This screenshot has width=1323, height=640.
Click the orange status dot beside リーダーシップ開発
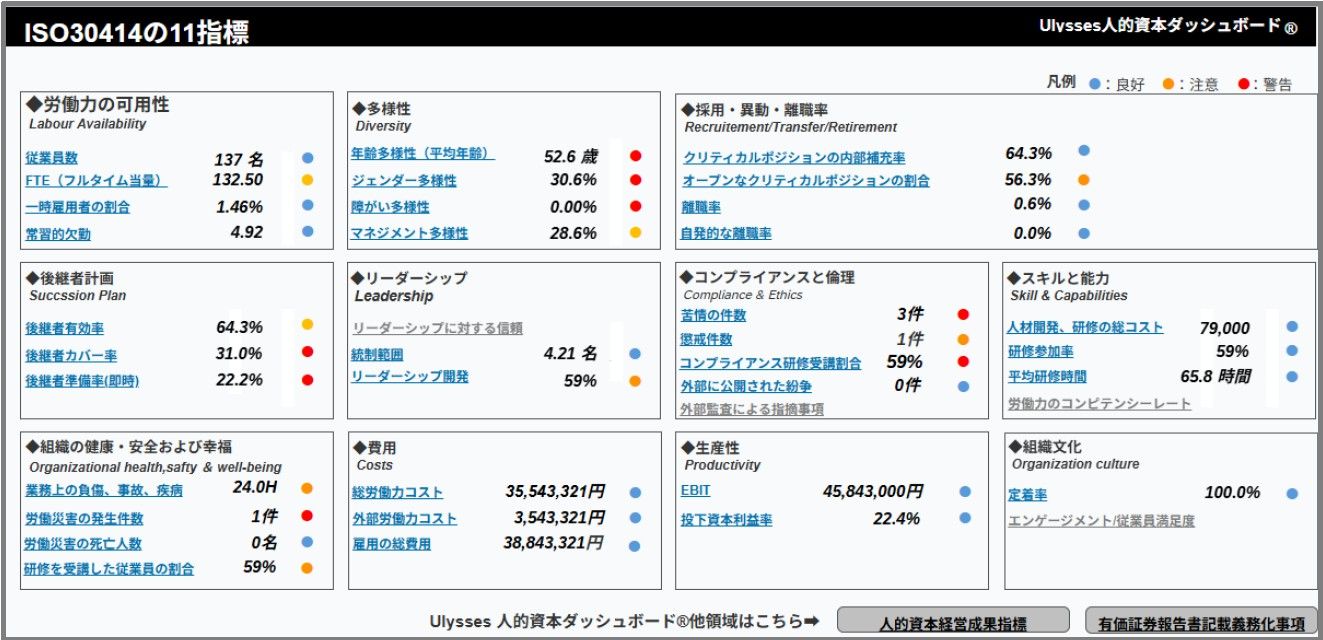pyautogui.click(x=635, y=381)
